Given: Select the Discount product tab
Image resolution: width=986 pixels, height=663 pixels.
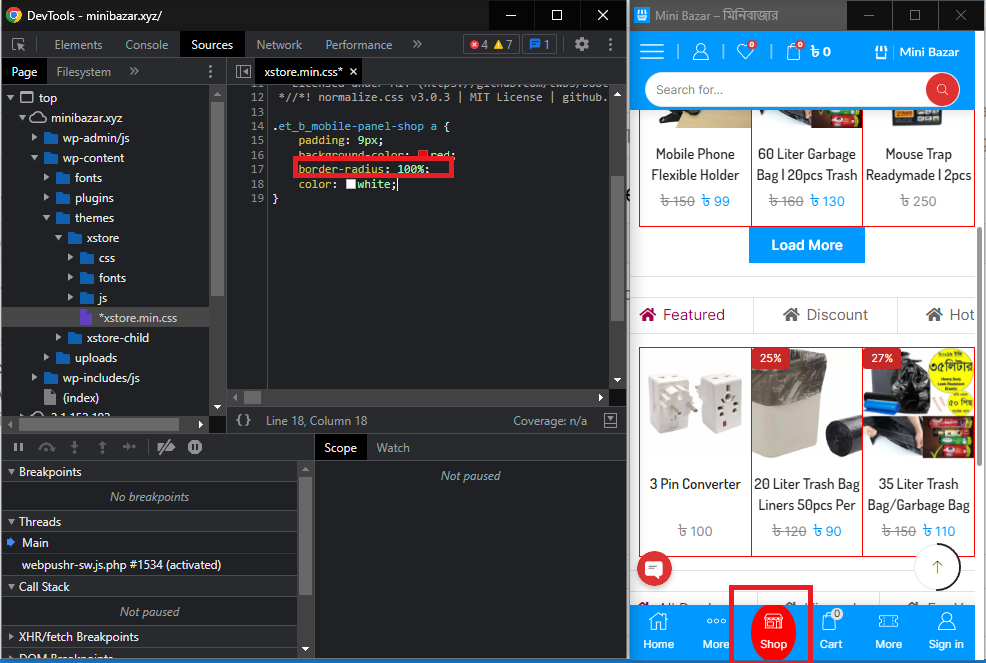Looking at the screenshot, I should pyautogui.click(x=825, y=315).
